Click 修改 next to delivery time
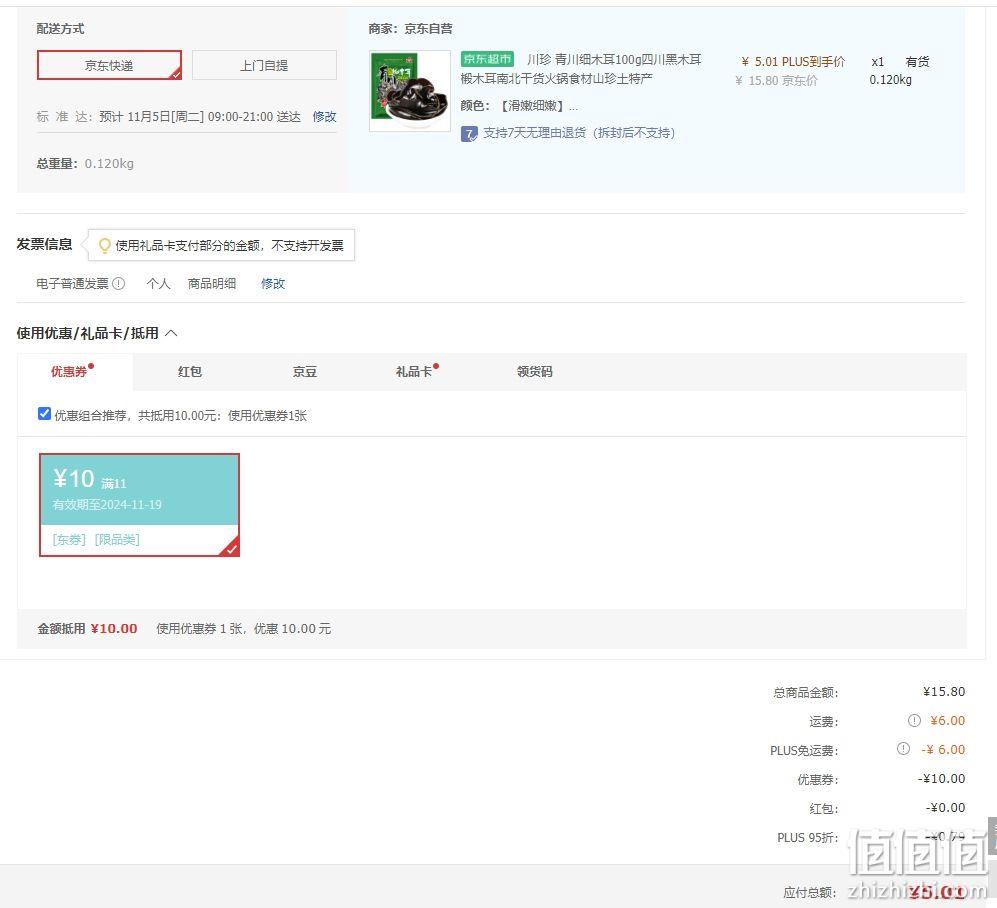This screenshot has height=908, width=997. (x=324, y=116)
